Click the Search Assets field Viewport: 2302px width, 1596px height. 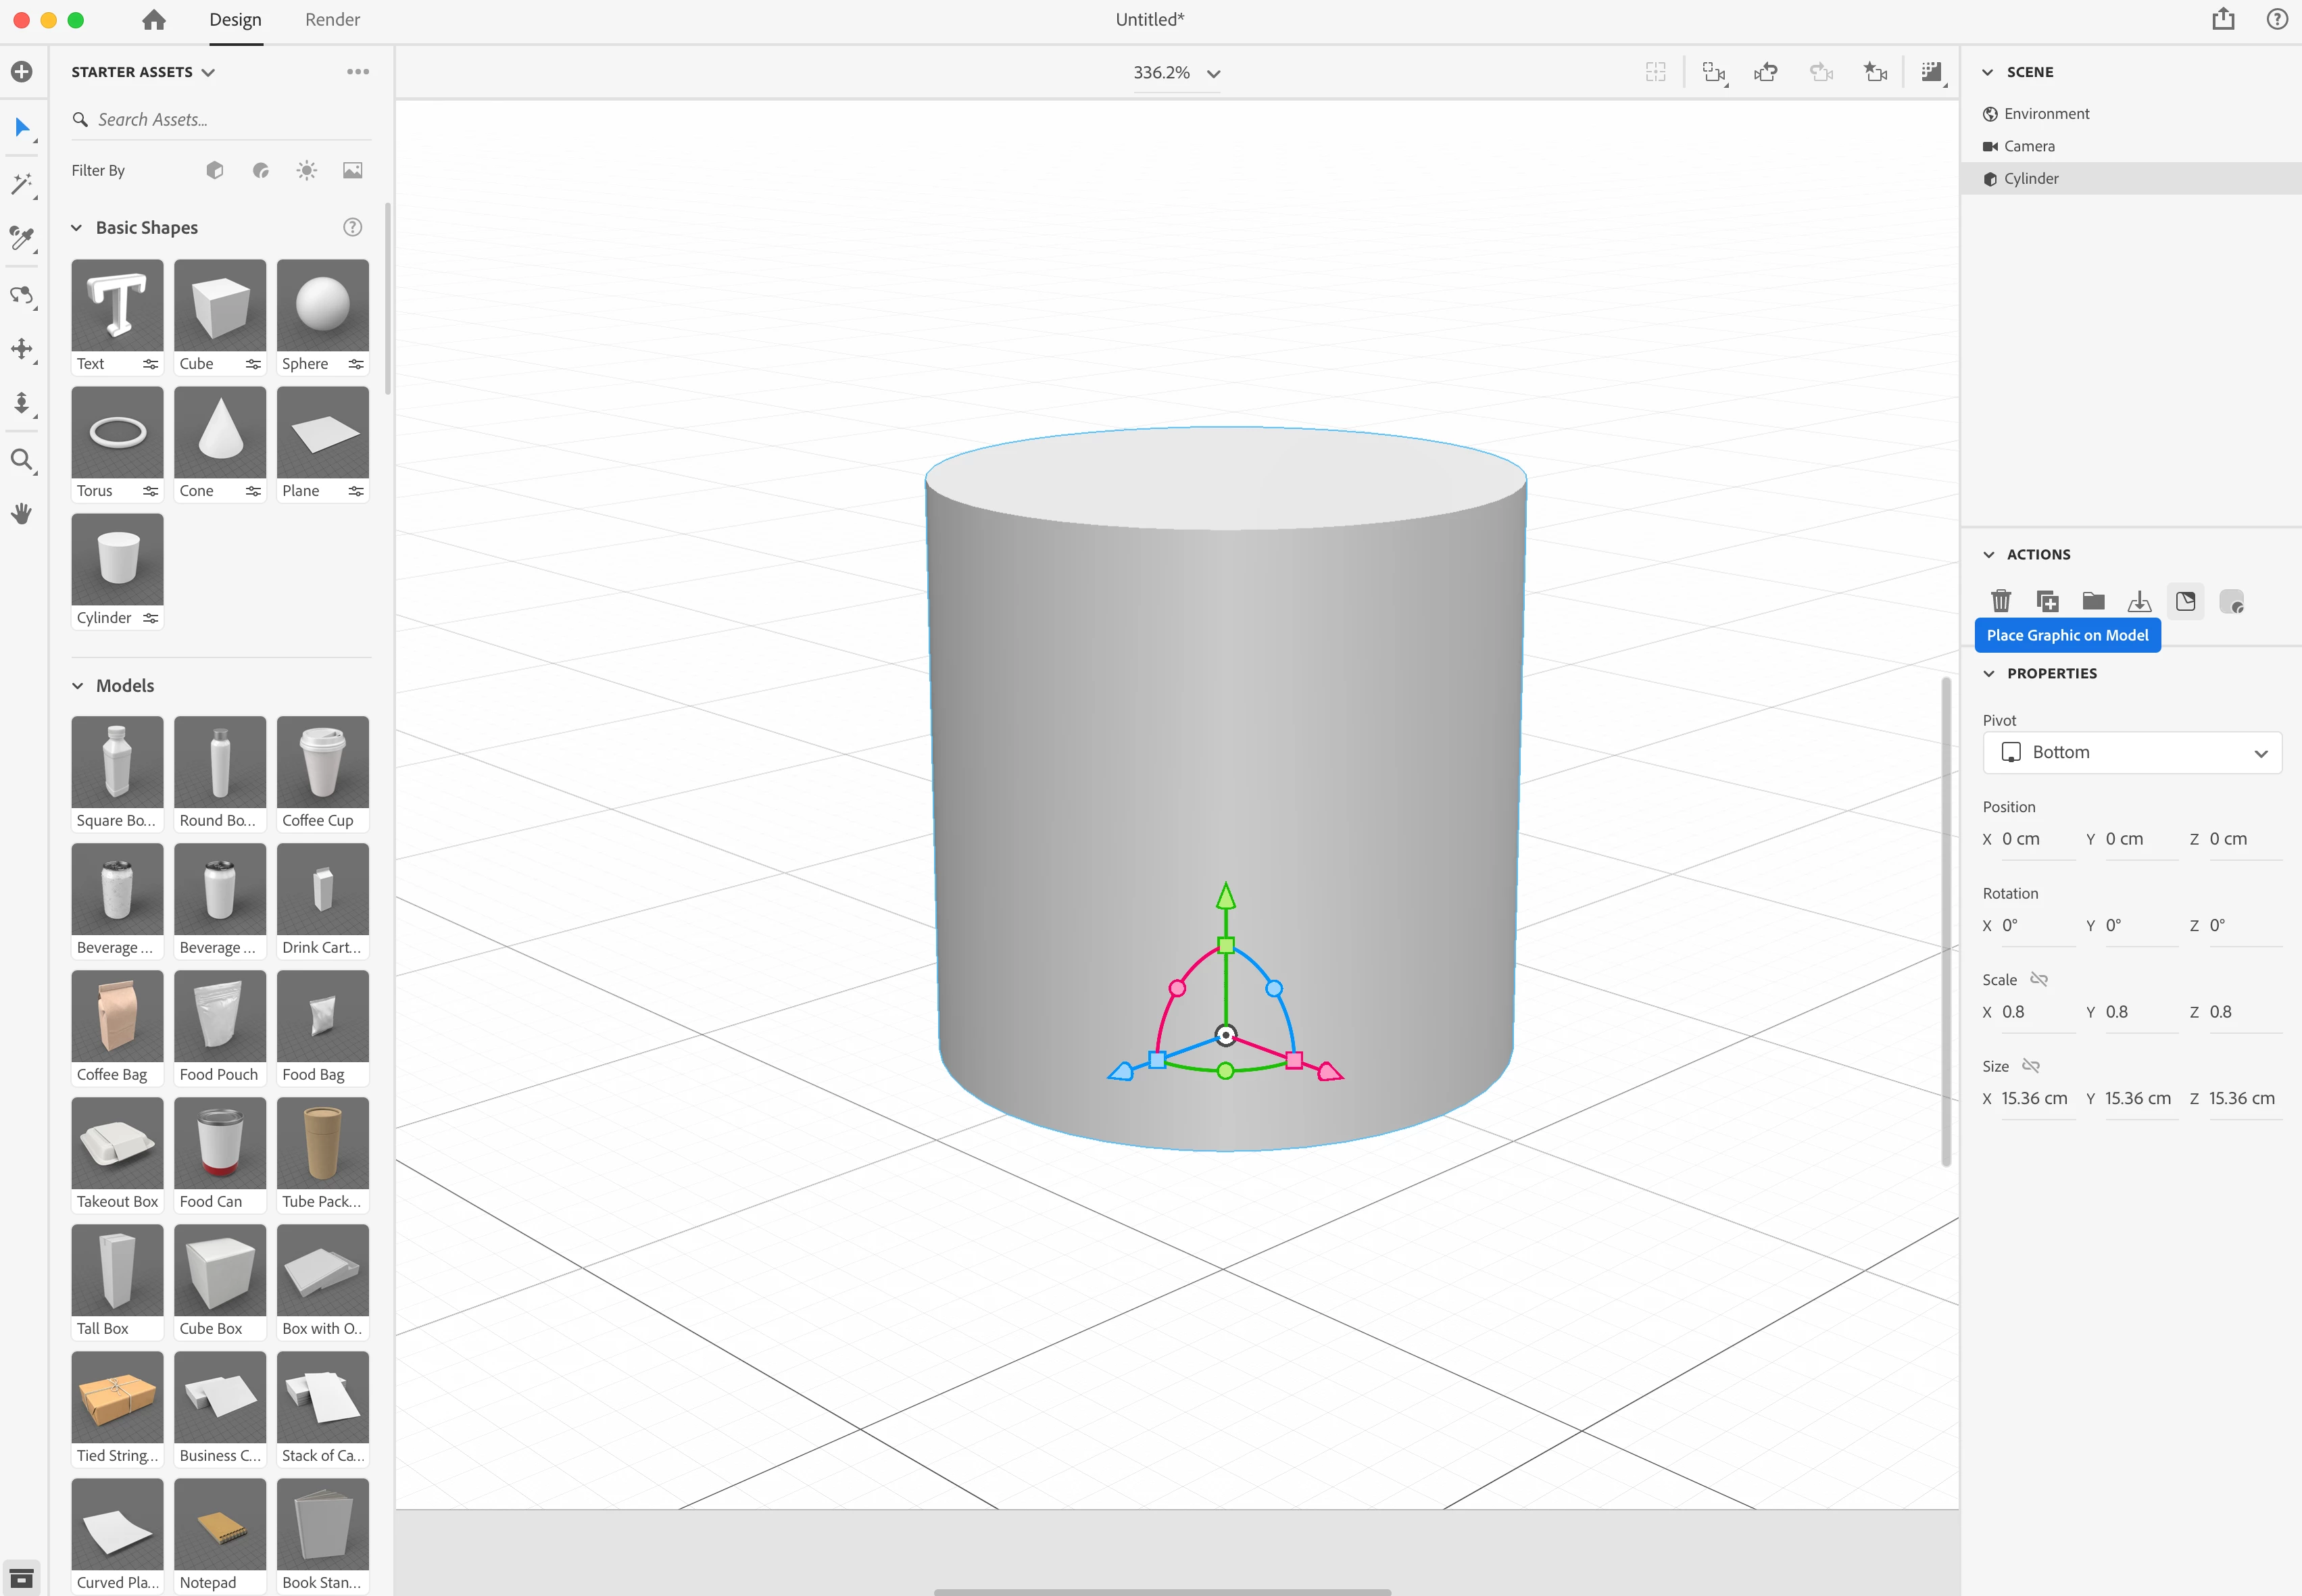coord(230,120)
